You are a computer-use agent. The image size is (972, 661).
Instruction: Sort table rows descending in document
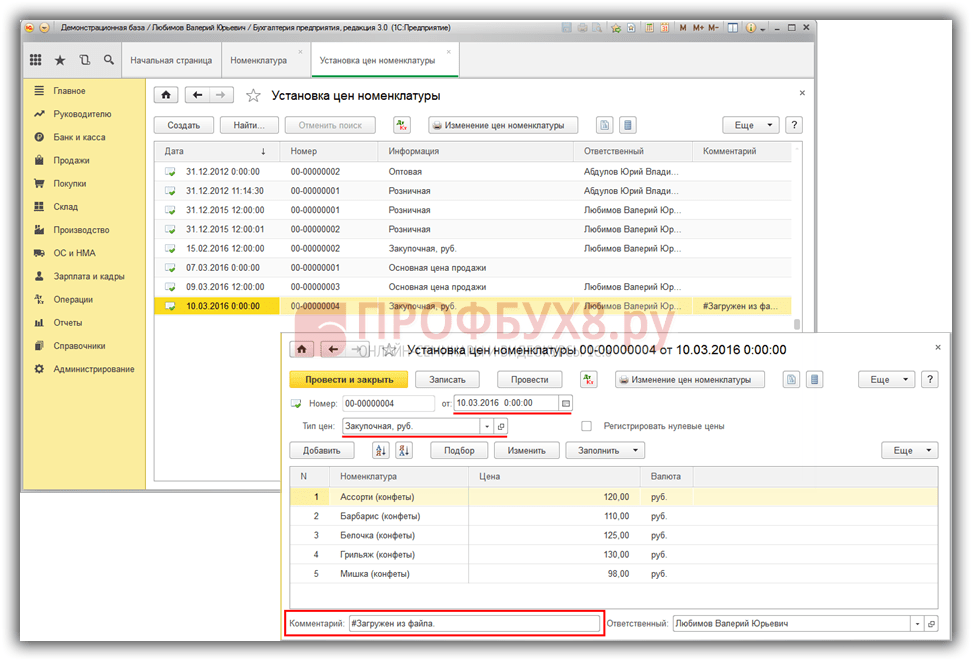pos(405,451)
